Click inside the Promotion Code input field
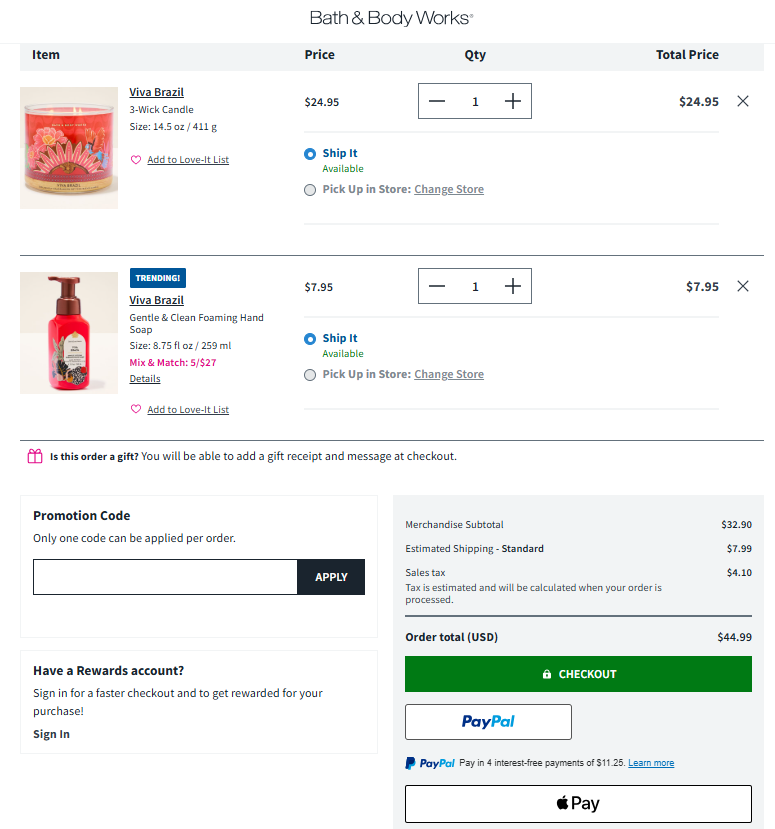 (165, 577)
